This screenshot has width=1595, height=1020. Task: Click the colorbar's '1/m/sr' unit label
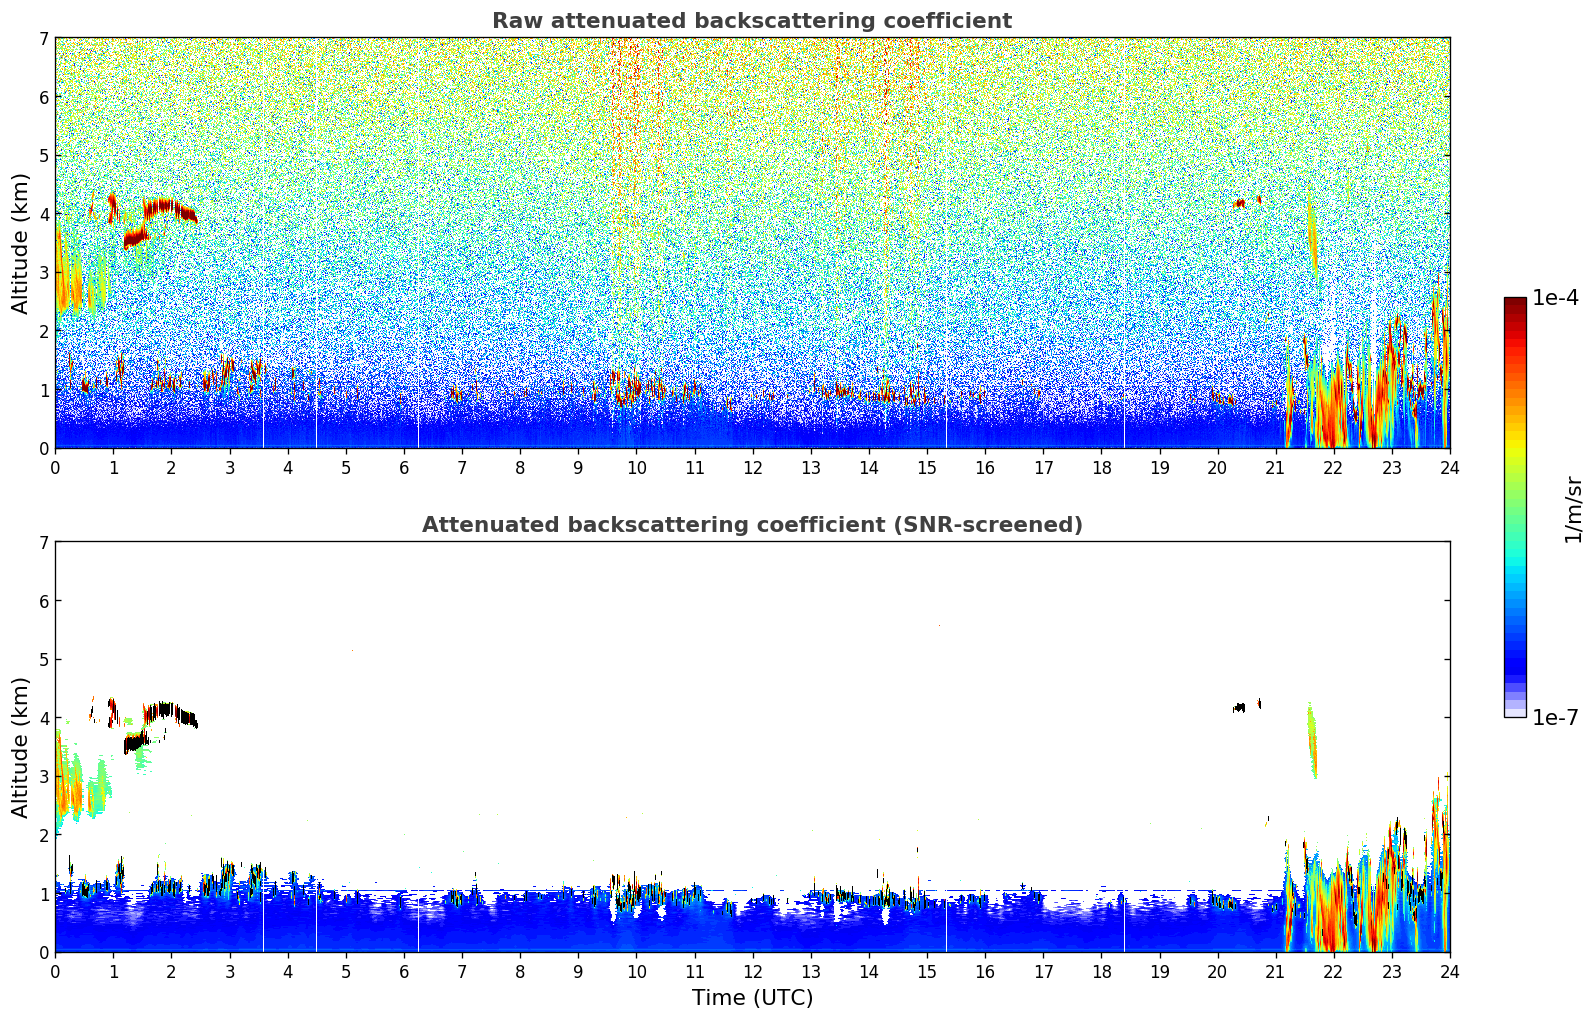(1573, 508)
